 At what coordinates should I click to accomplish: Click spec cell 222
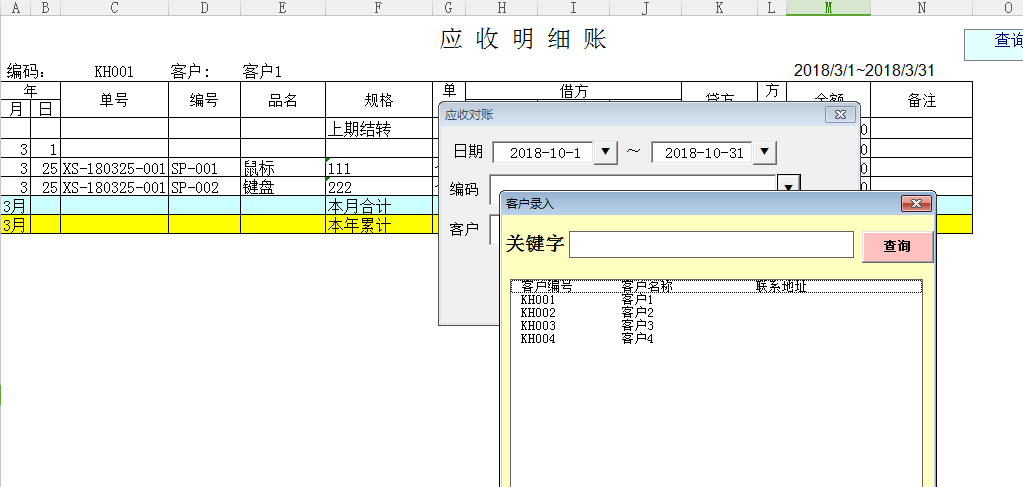click(378, 187)
